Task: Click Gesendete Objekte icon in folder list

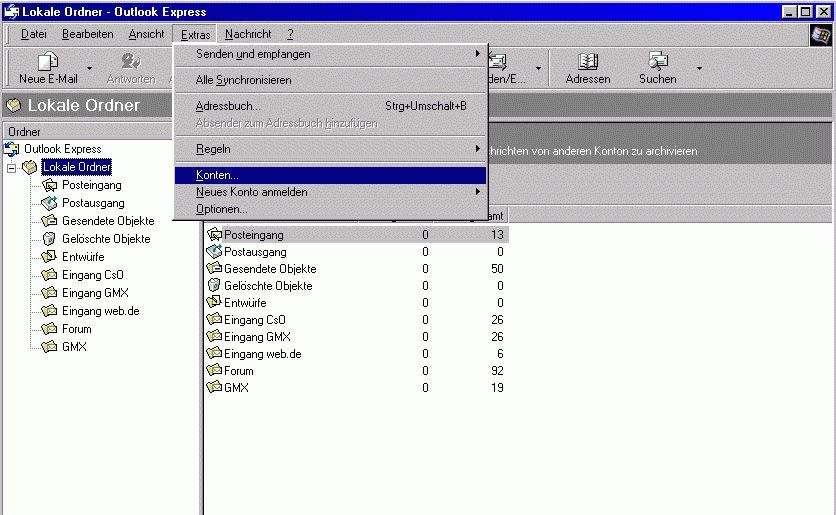Action: click(x=214, y=268)
